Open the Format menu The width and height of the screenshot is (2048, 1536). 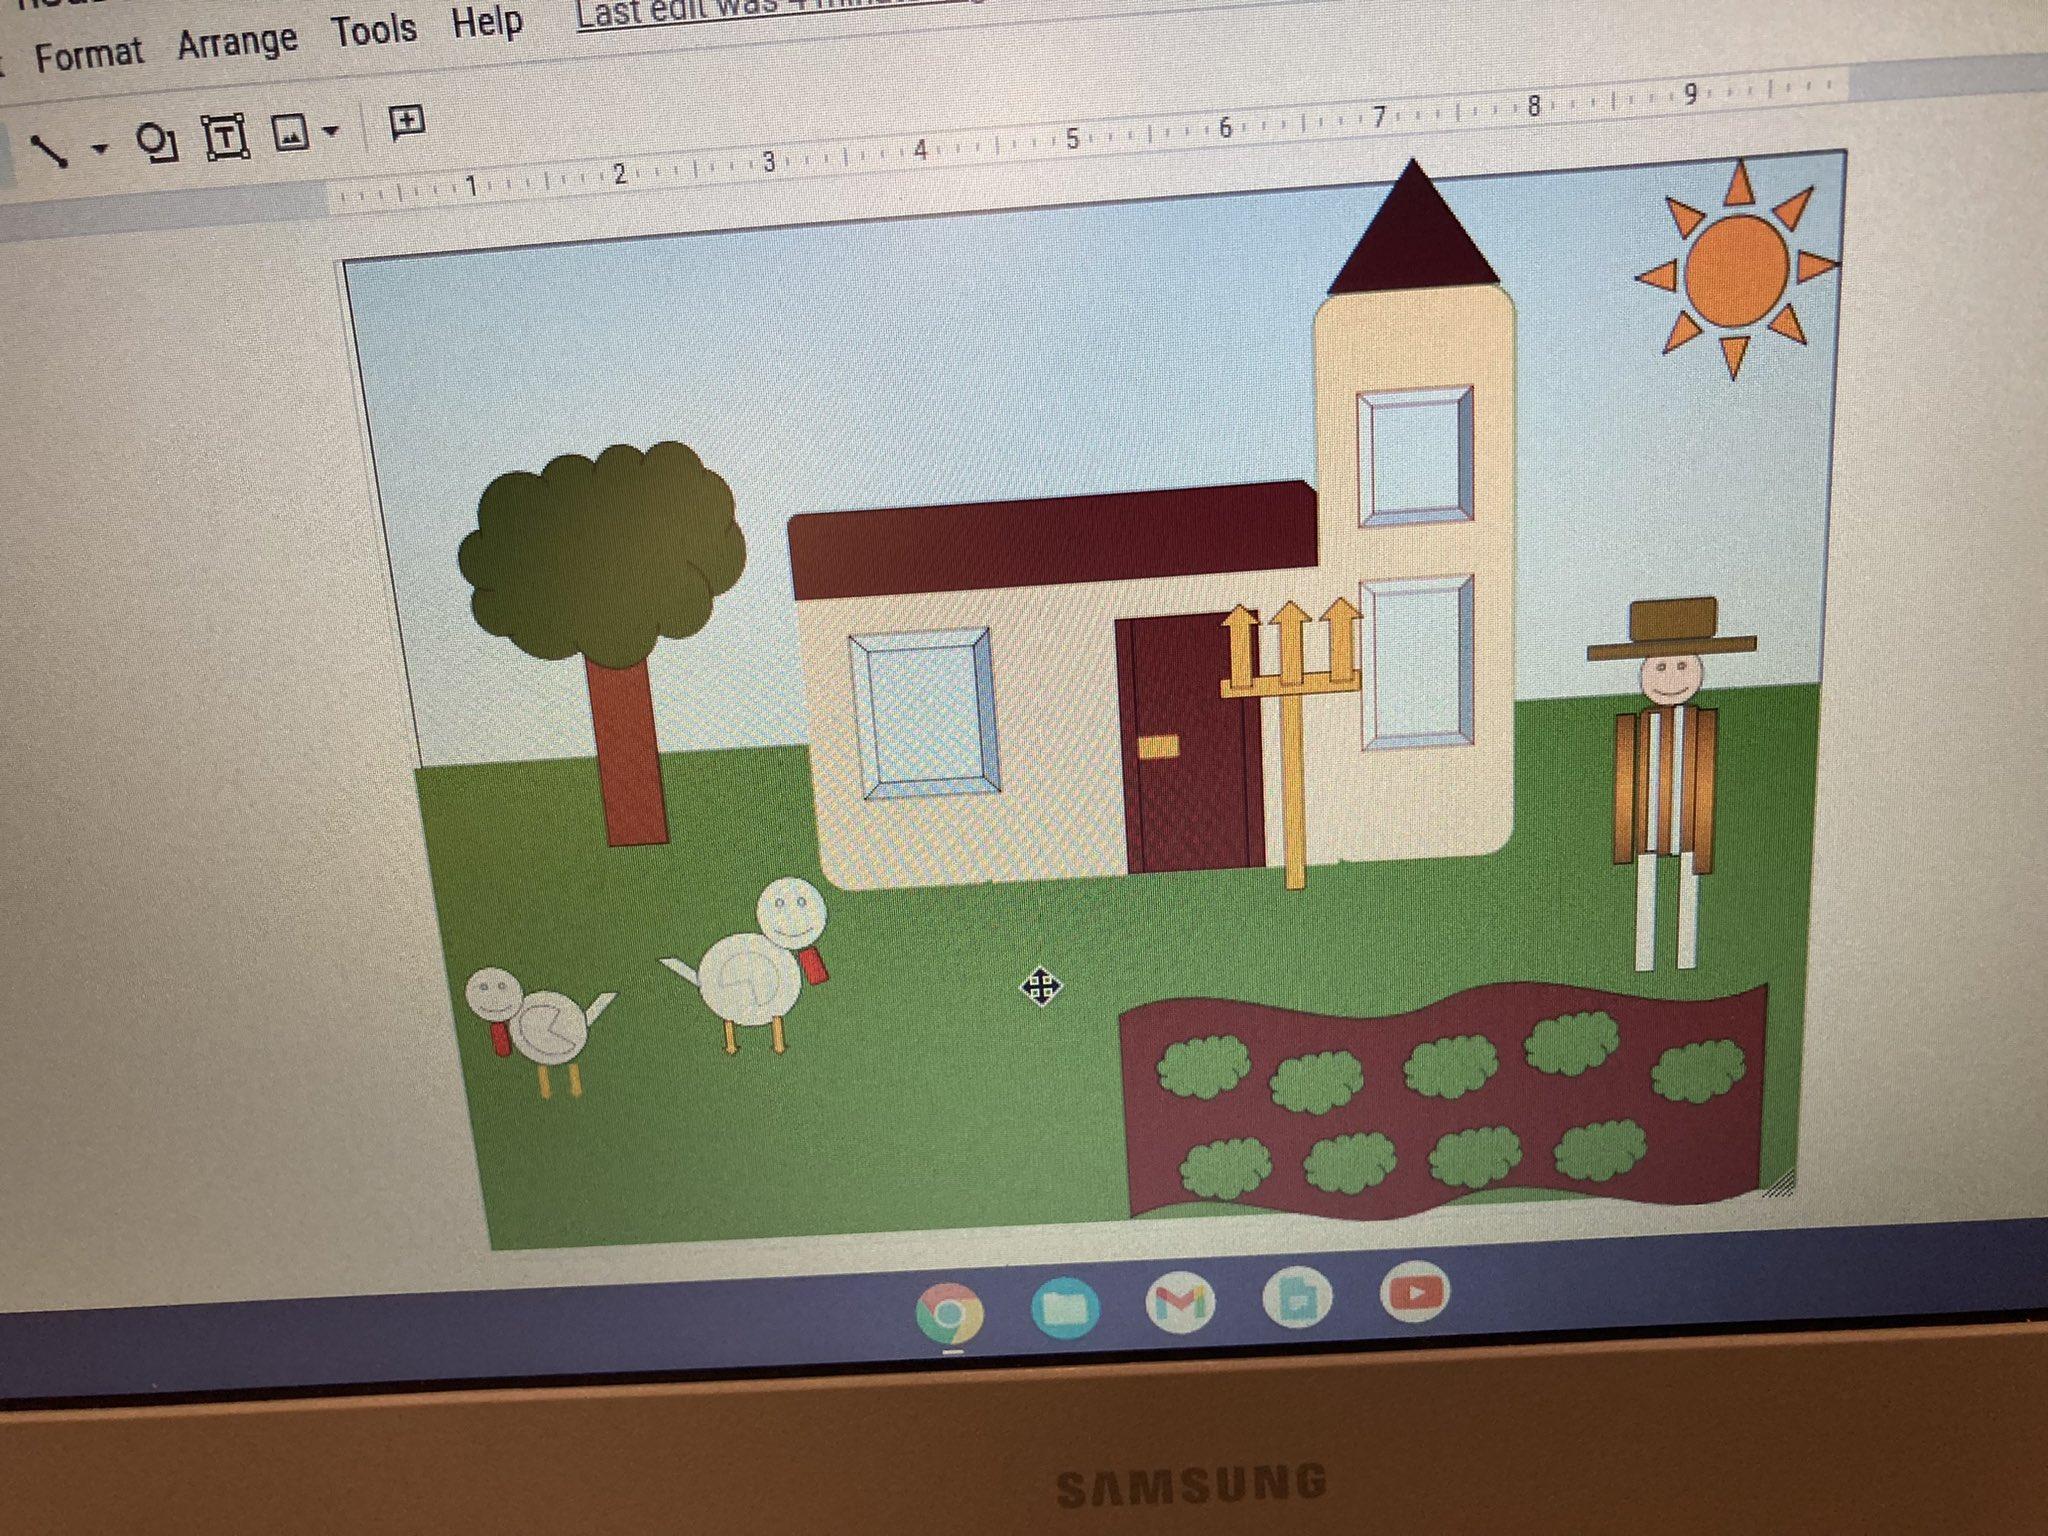coord(88,53)
